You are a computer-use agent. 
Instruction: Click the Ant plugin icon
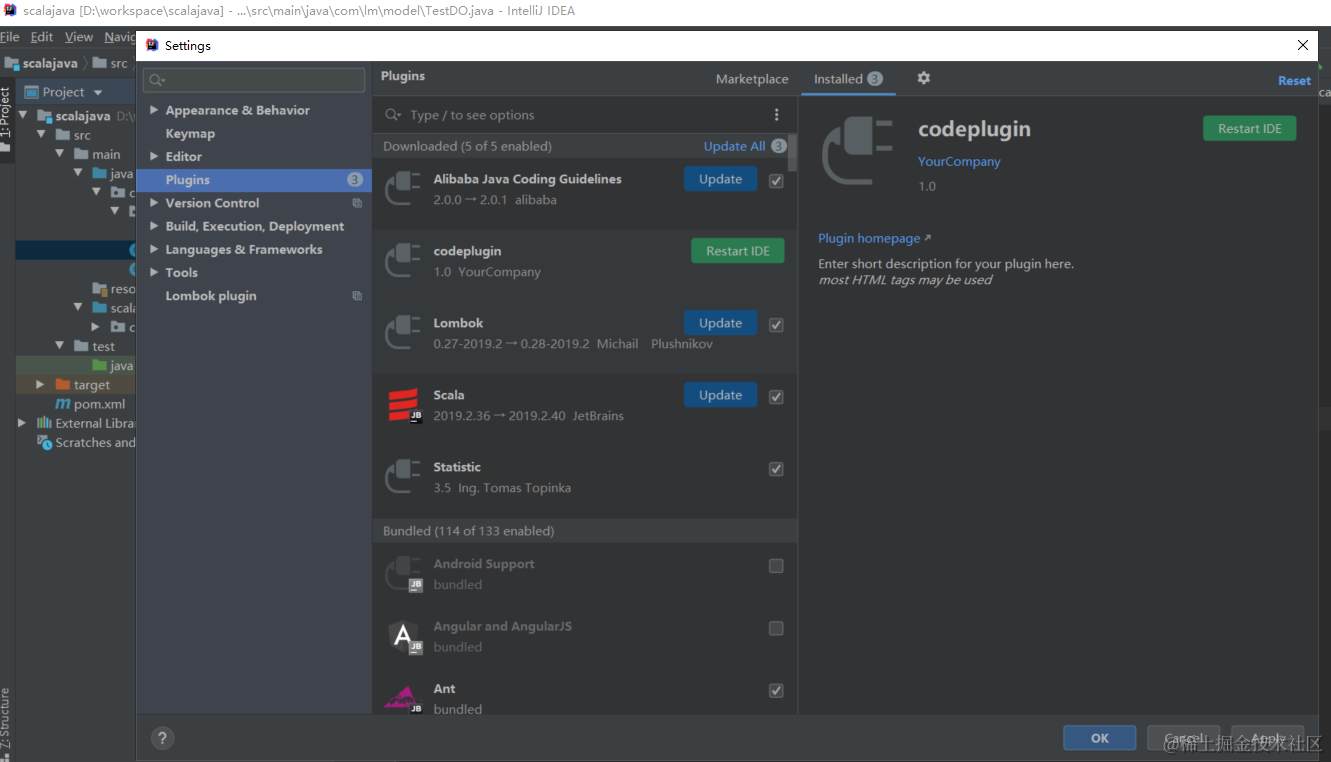click(x=403, y=699)
